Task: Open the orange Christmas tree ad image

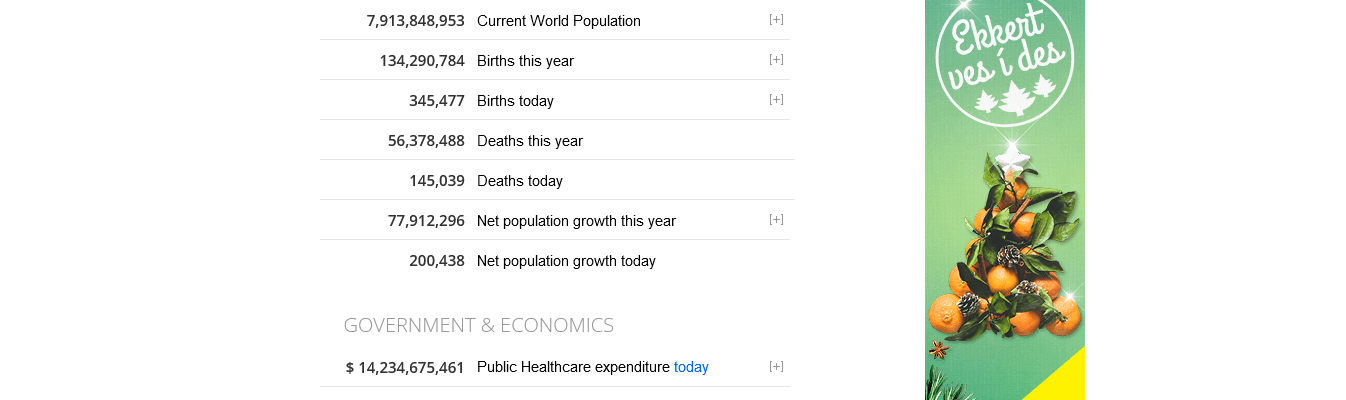Action: (x=1004, y=250)
